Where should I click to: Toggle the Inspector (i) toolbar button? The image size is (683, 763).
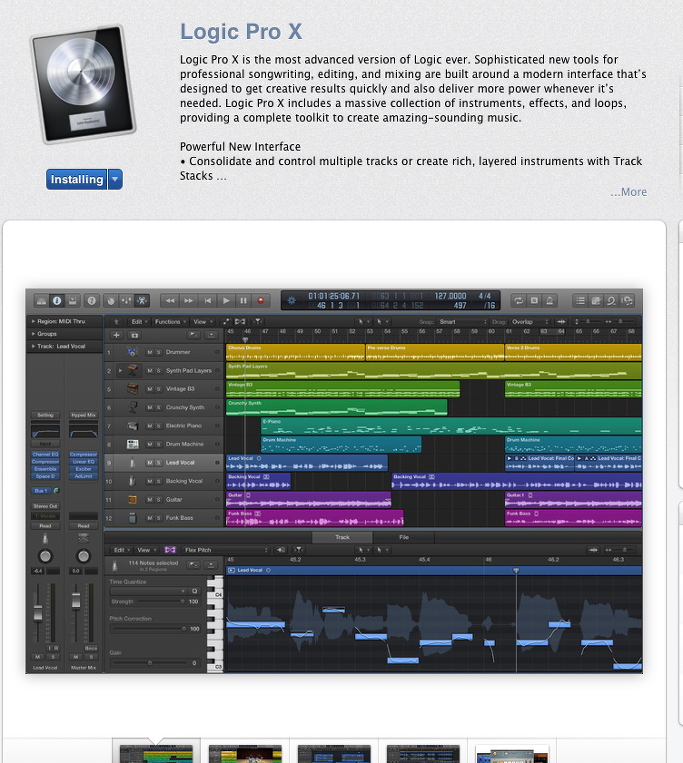point(57,301)
